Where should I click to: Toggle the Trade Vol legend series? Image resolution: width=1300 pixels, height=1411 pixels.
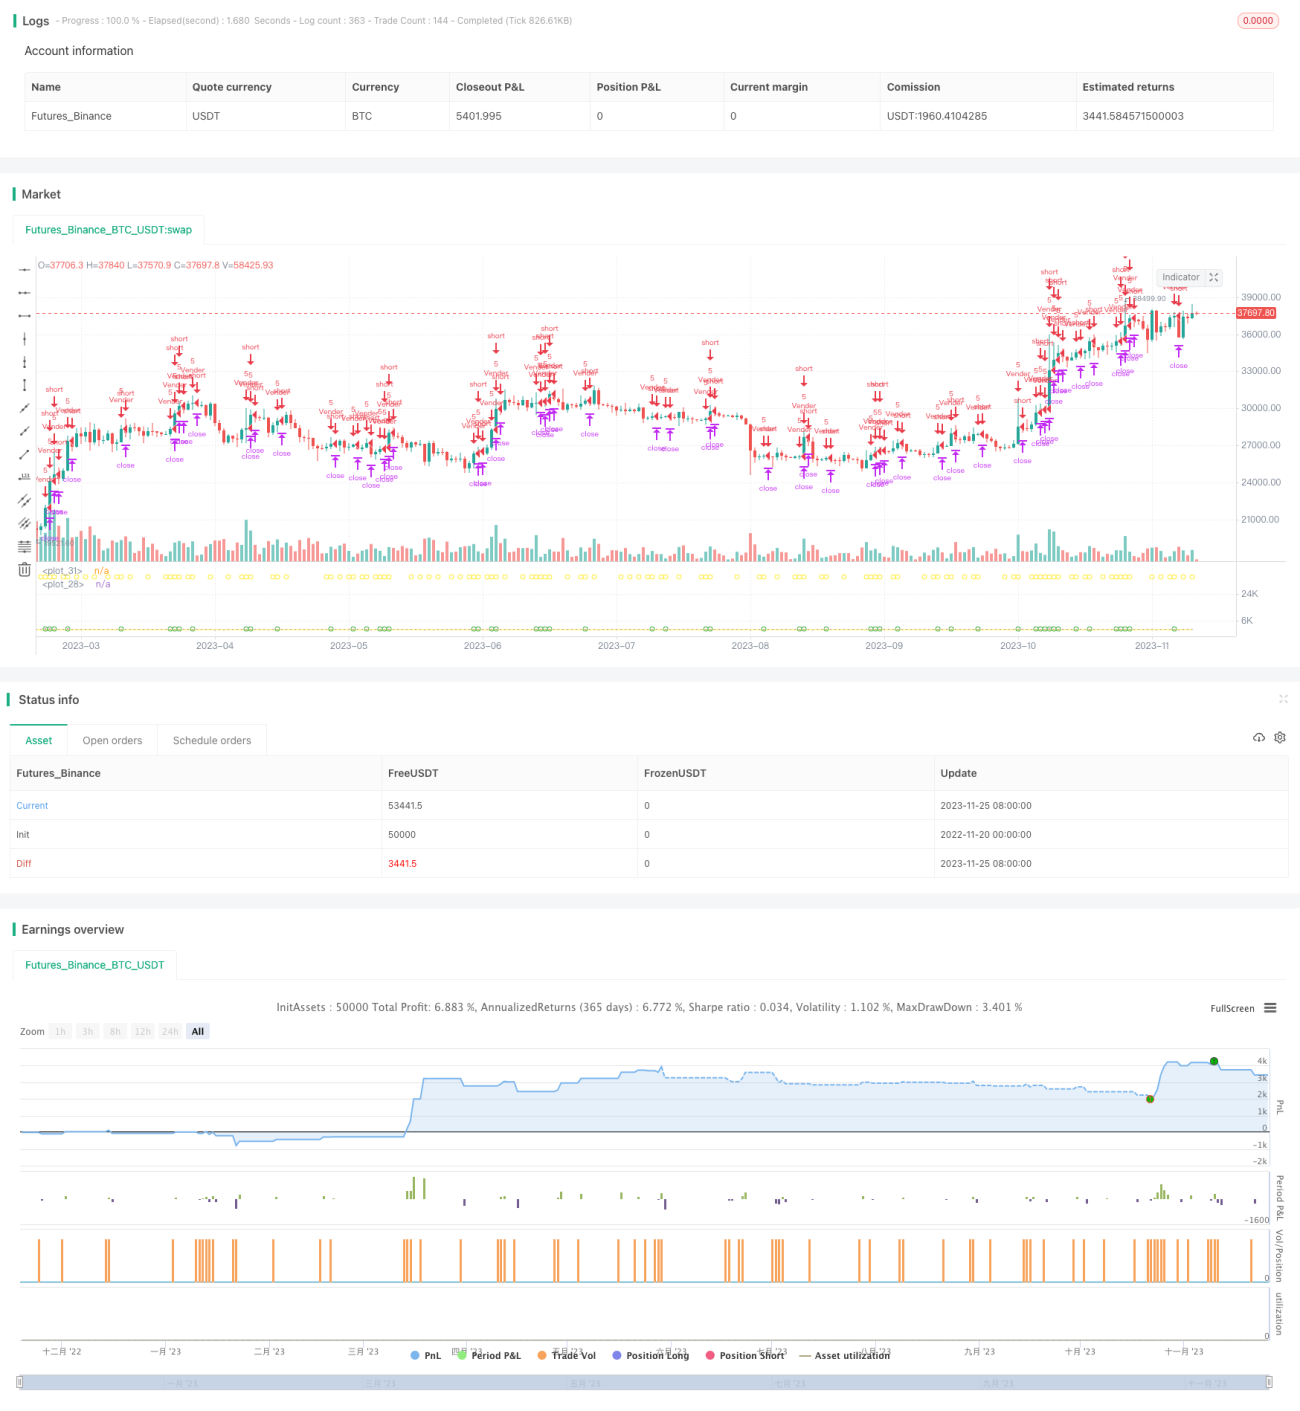(566, 1355)
